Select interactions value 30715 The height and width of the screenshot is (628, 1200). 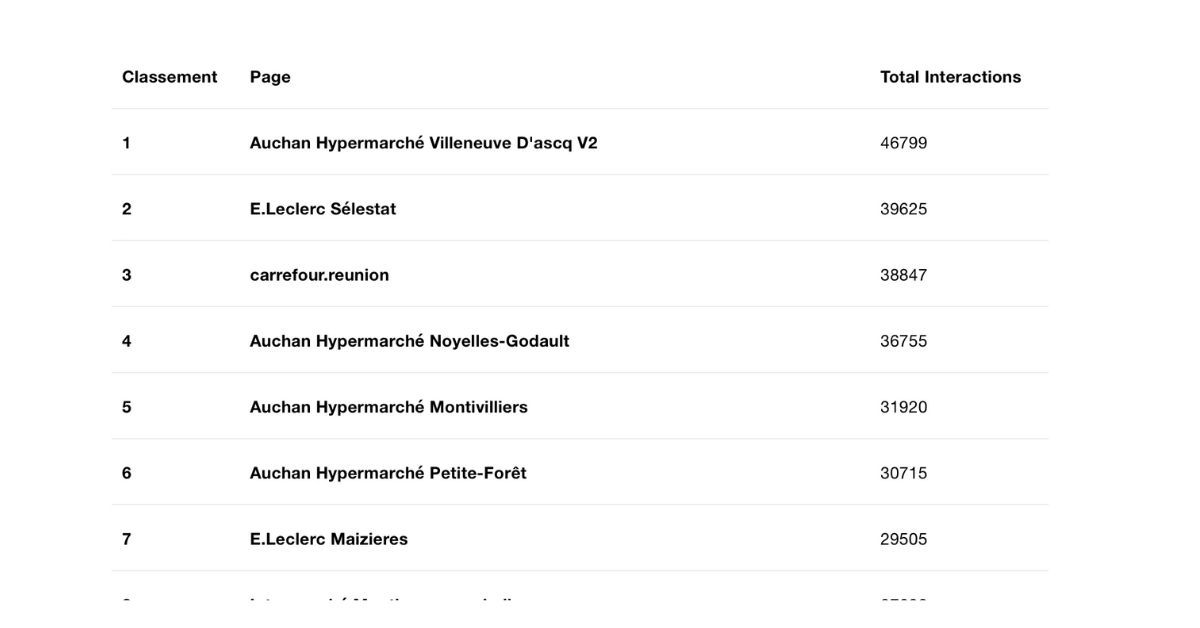click(903, 473)
